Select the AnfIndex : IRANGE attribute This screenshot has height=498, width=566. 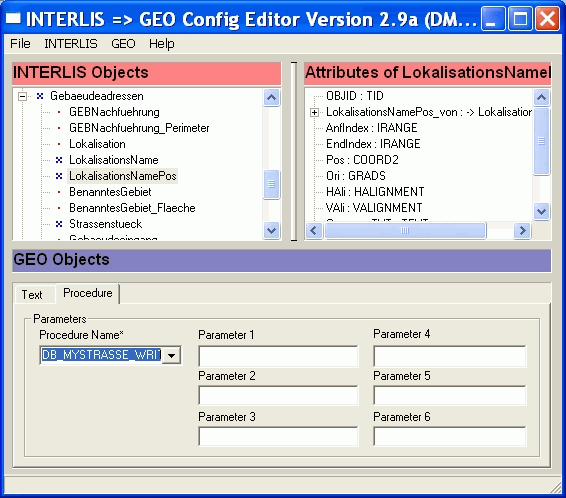tap(371, 128)
